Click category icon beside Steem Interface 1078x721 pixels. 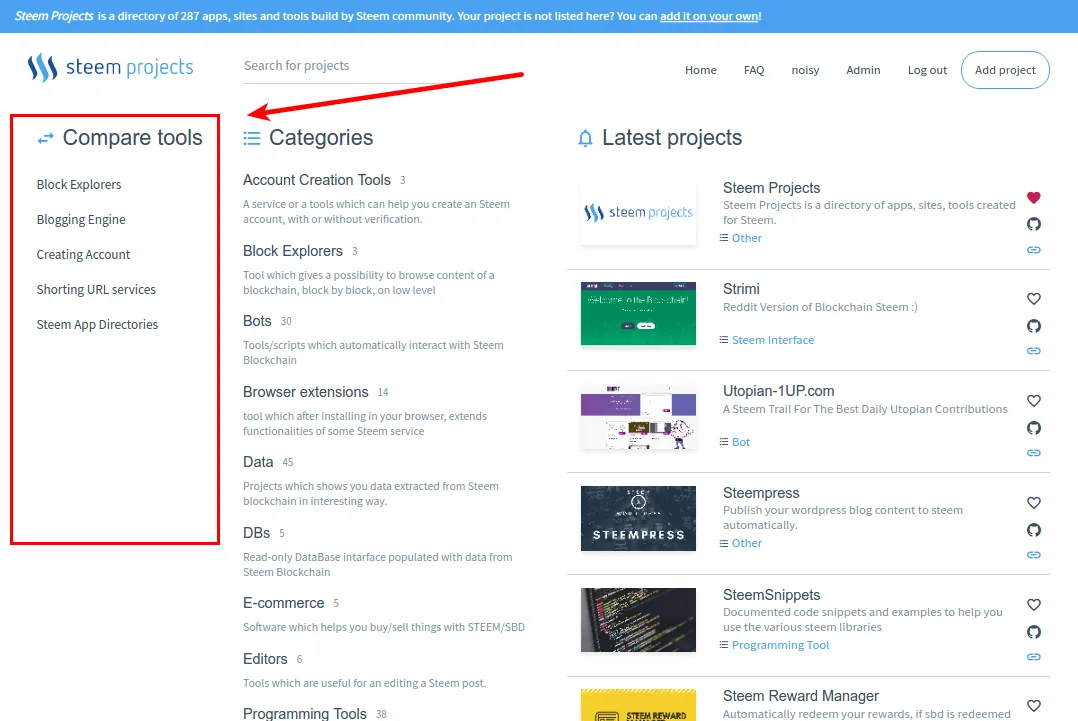pyautogui.click(x=724, y=340)
